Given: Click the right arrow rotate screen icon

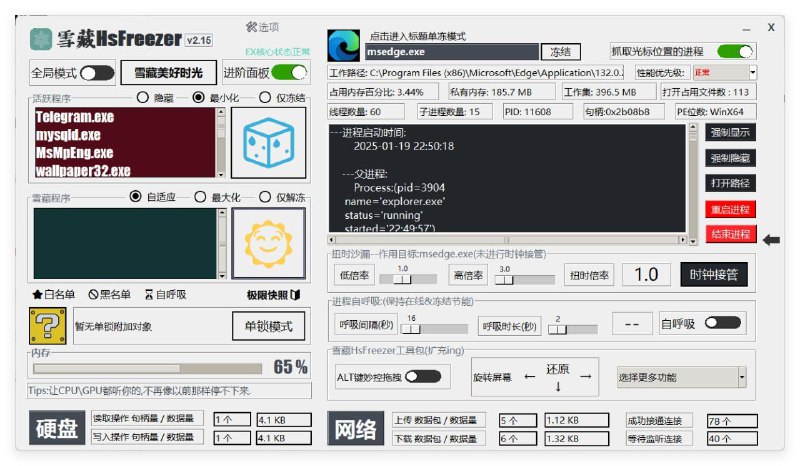Looking at the screenshot, I should 586,377.
